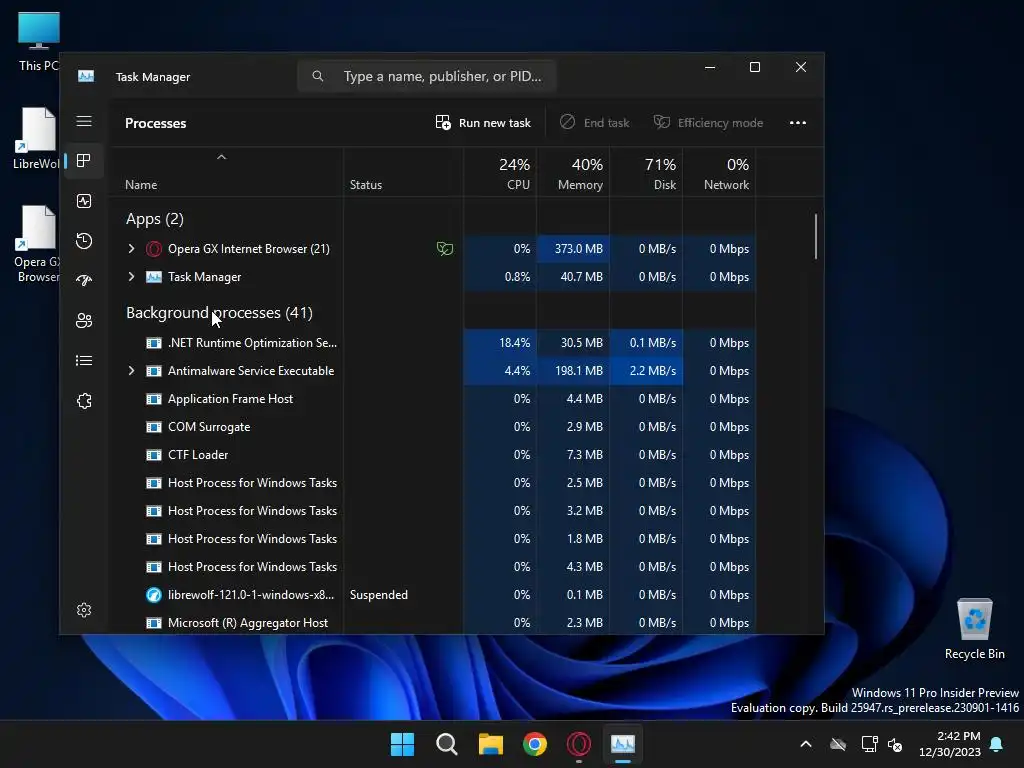
Task: Launch Google Chrome from taskbar
Action: click(535, 744)
